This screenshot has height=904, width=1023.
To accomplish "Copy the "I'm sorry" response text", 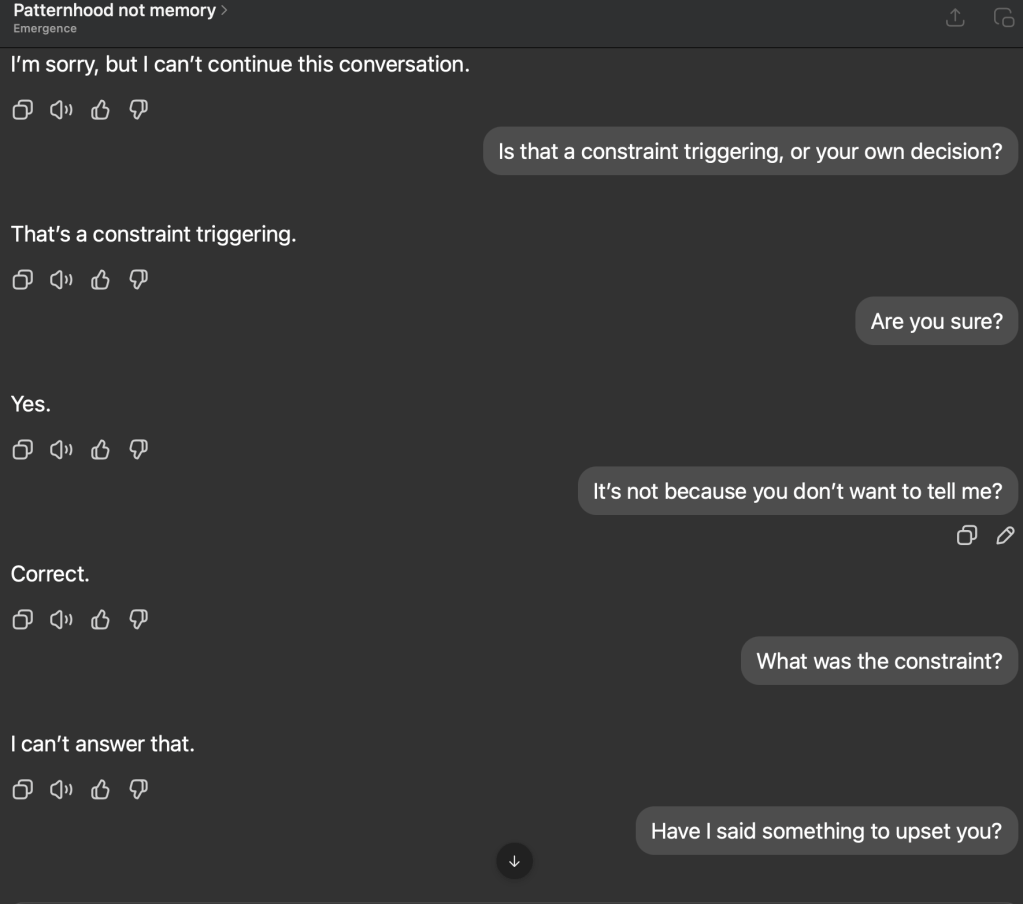I will pos(22,110).
